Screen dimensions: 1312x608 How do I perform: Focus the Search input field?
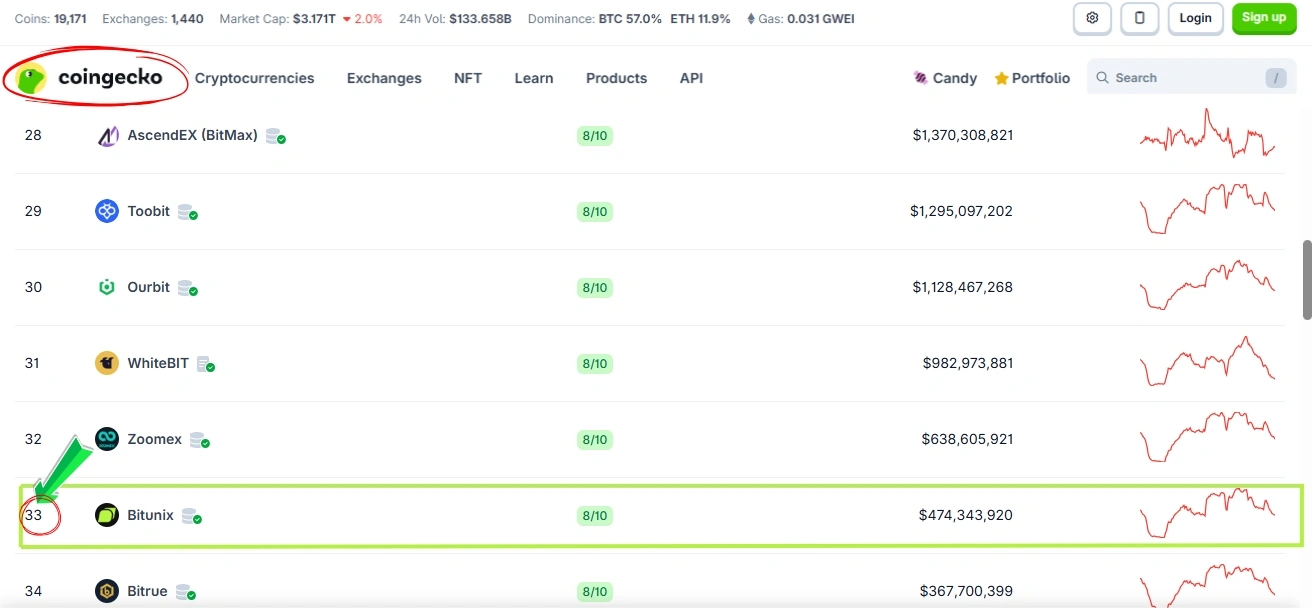coord(1191,78)
